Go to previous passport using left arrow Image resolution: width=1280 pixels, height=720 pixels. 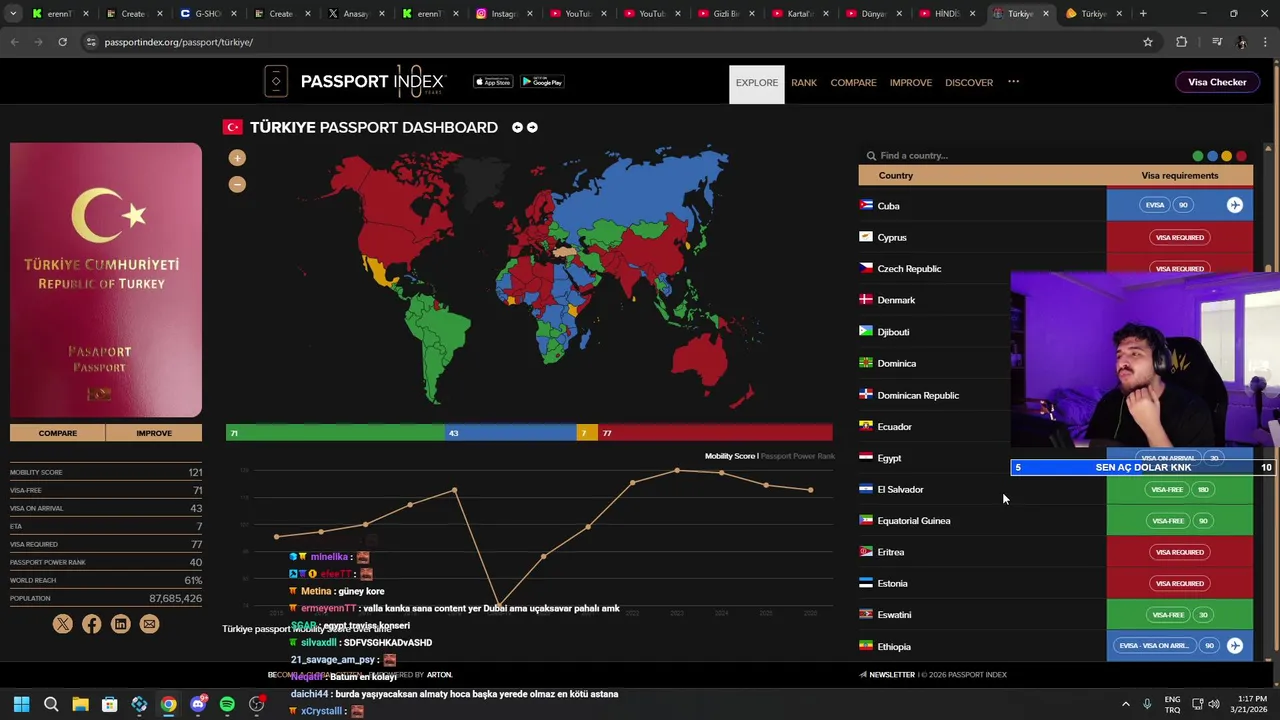tap(517, 128)
